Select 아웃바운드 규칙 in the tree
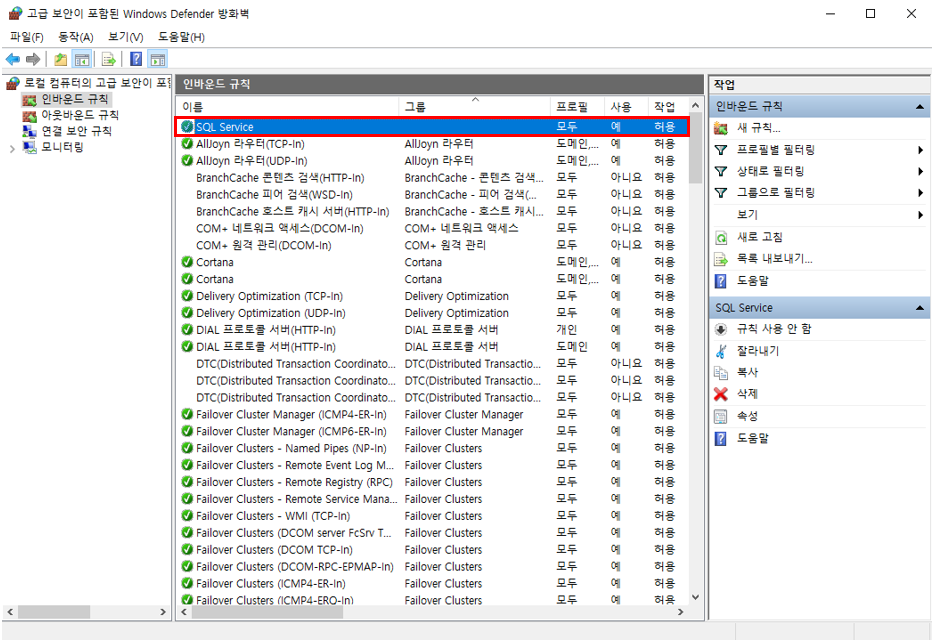The width and height of the screenshot is (933, 643). (x=80, y=115)
